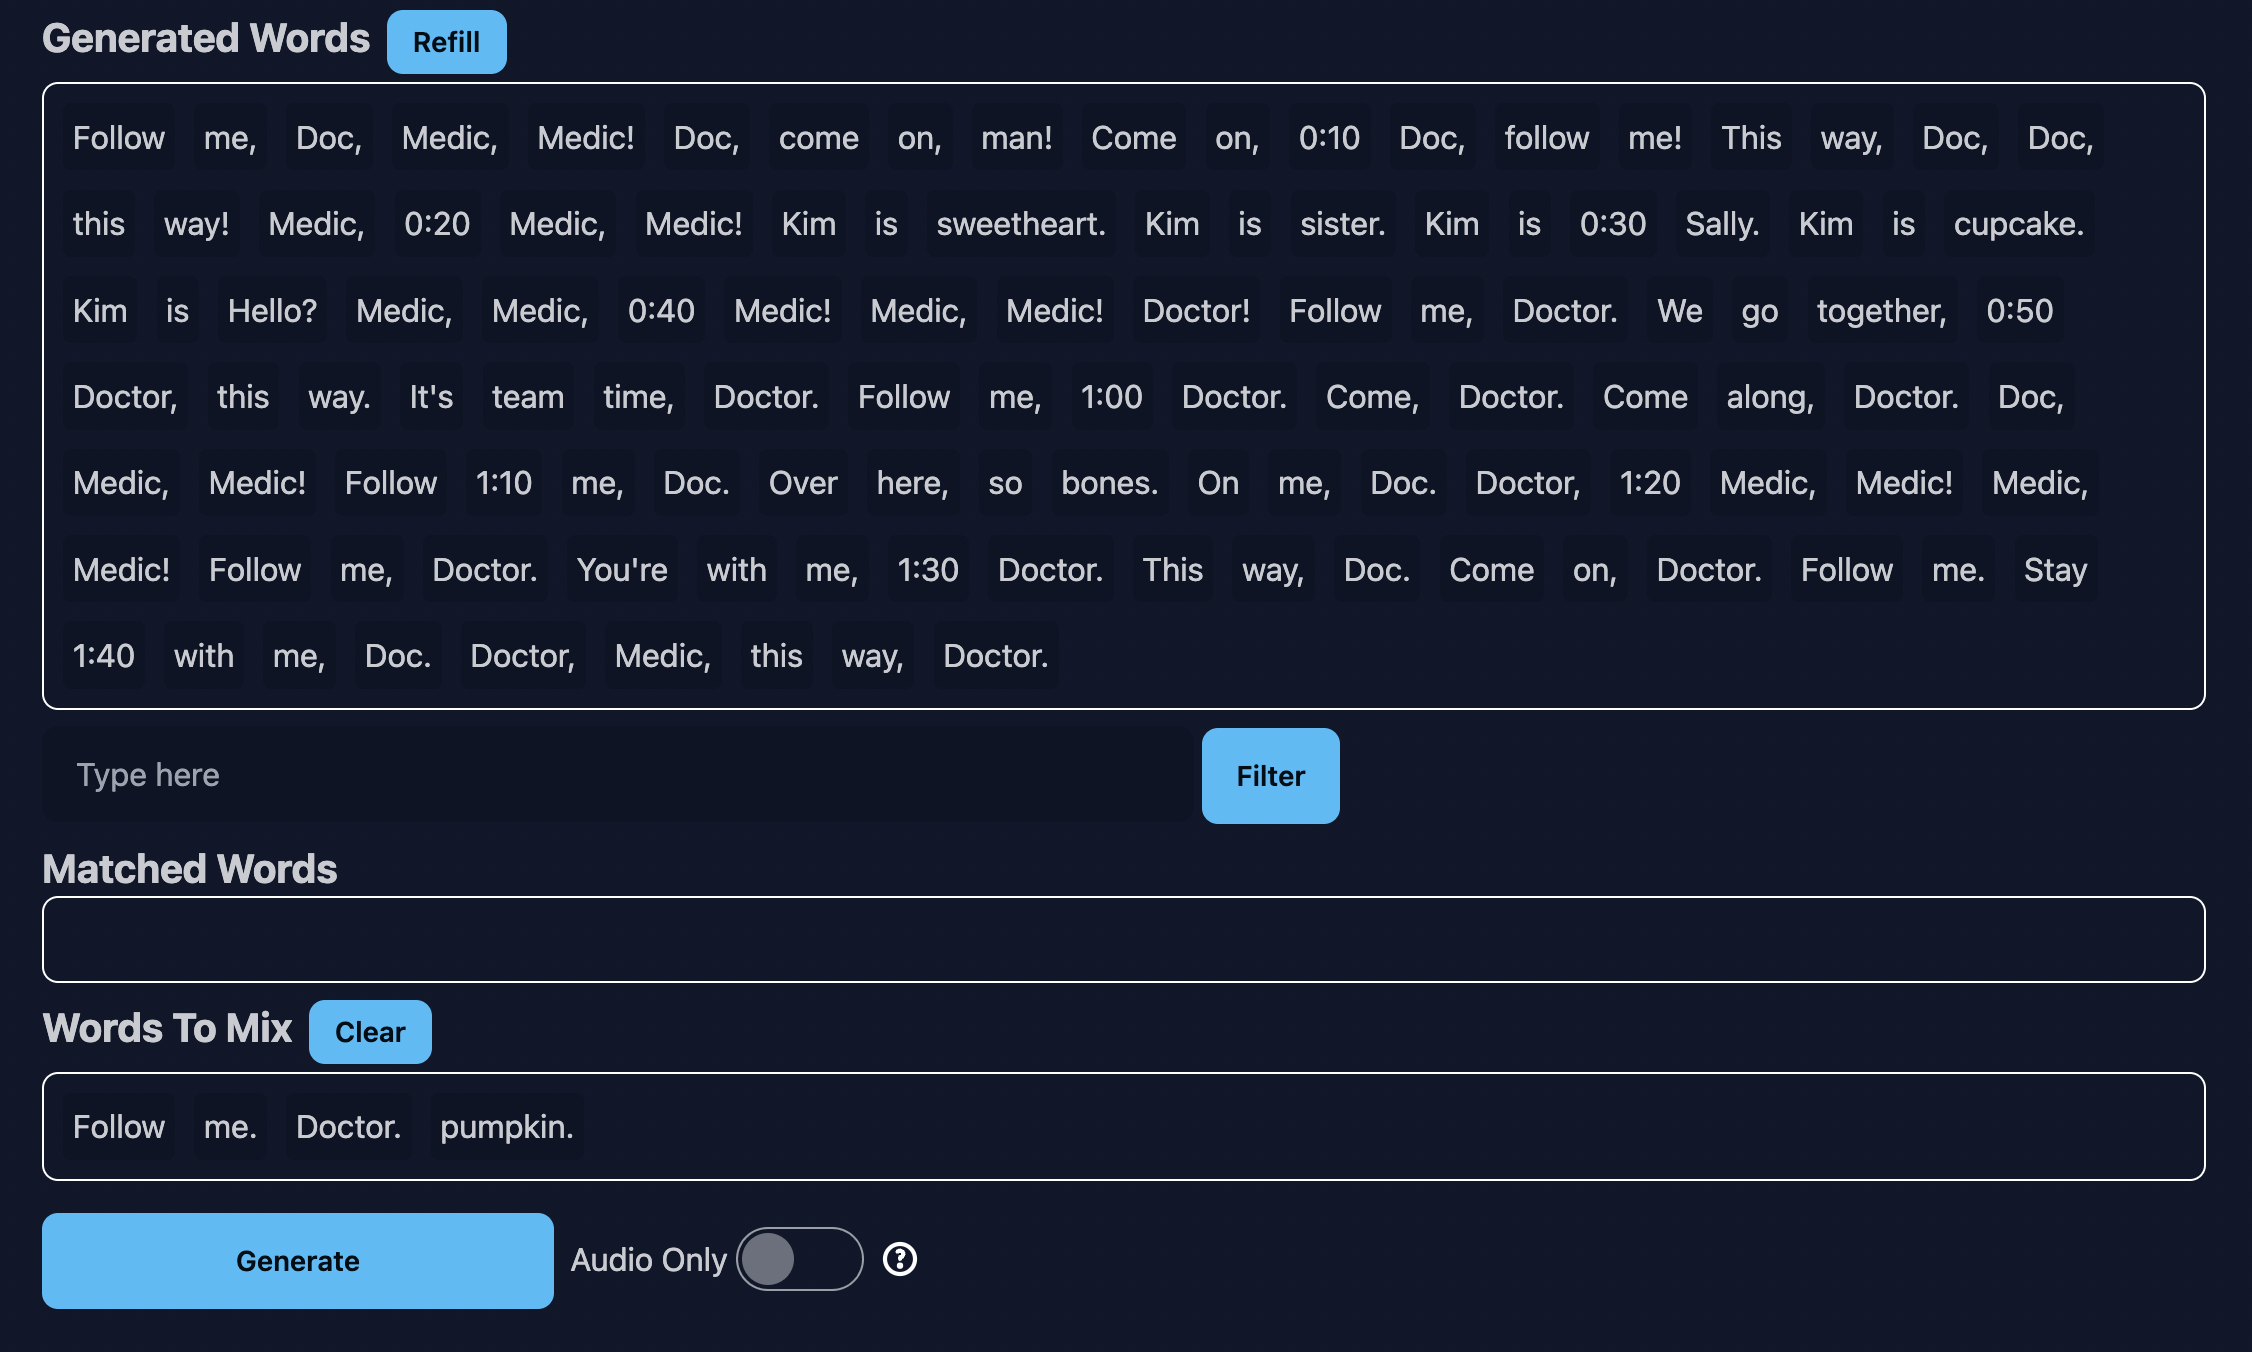This screenshot has width=2252, height=1352.
Task: Focus the Type here filter field
Action: coord(620,776)
